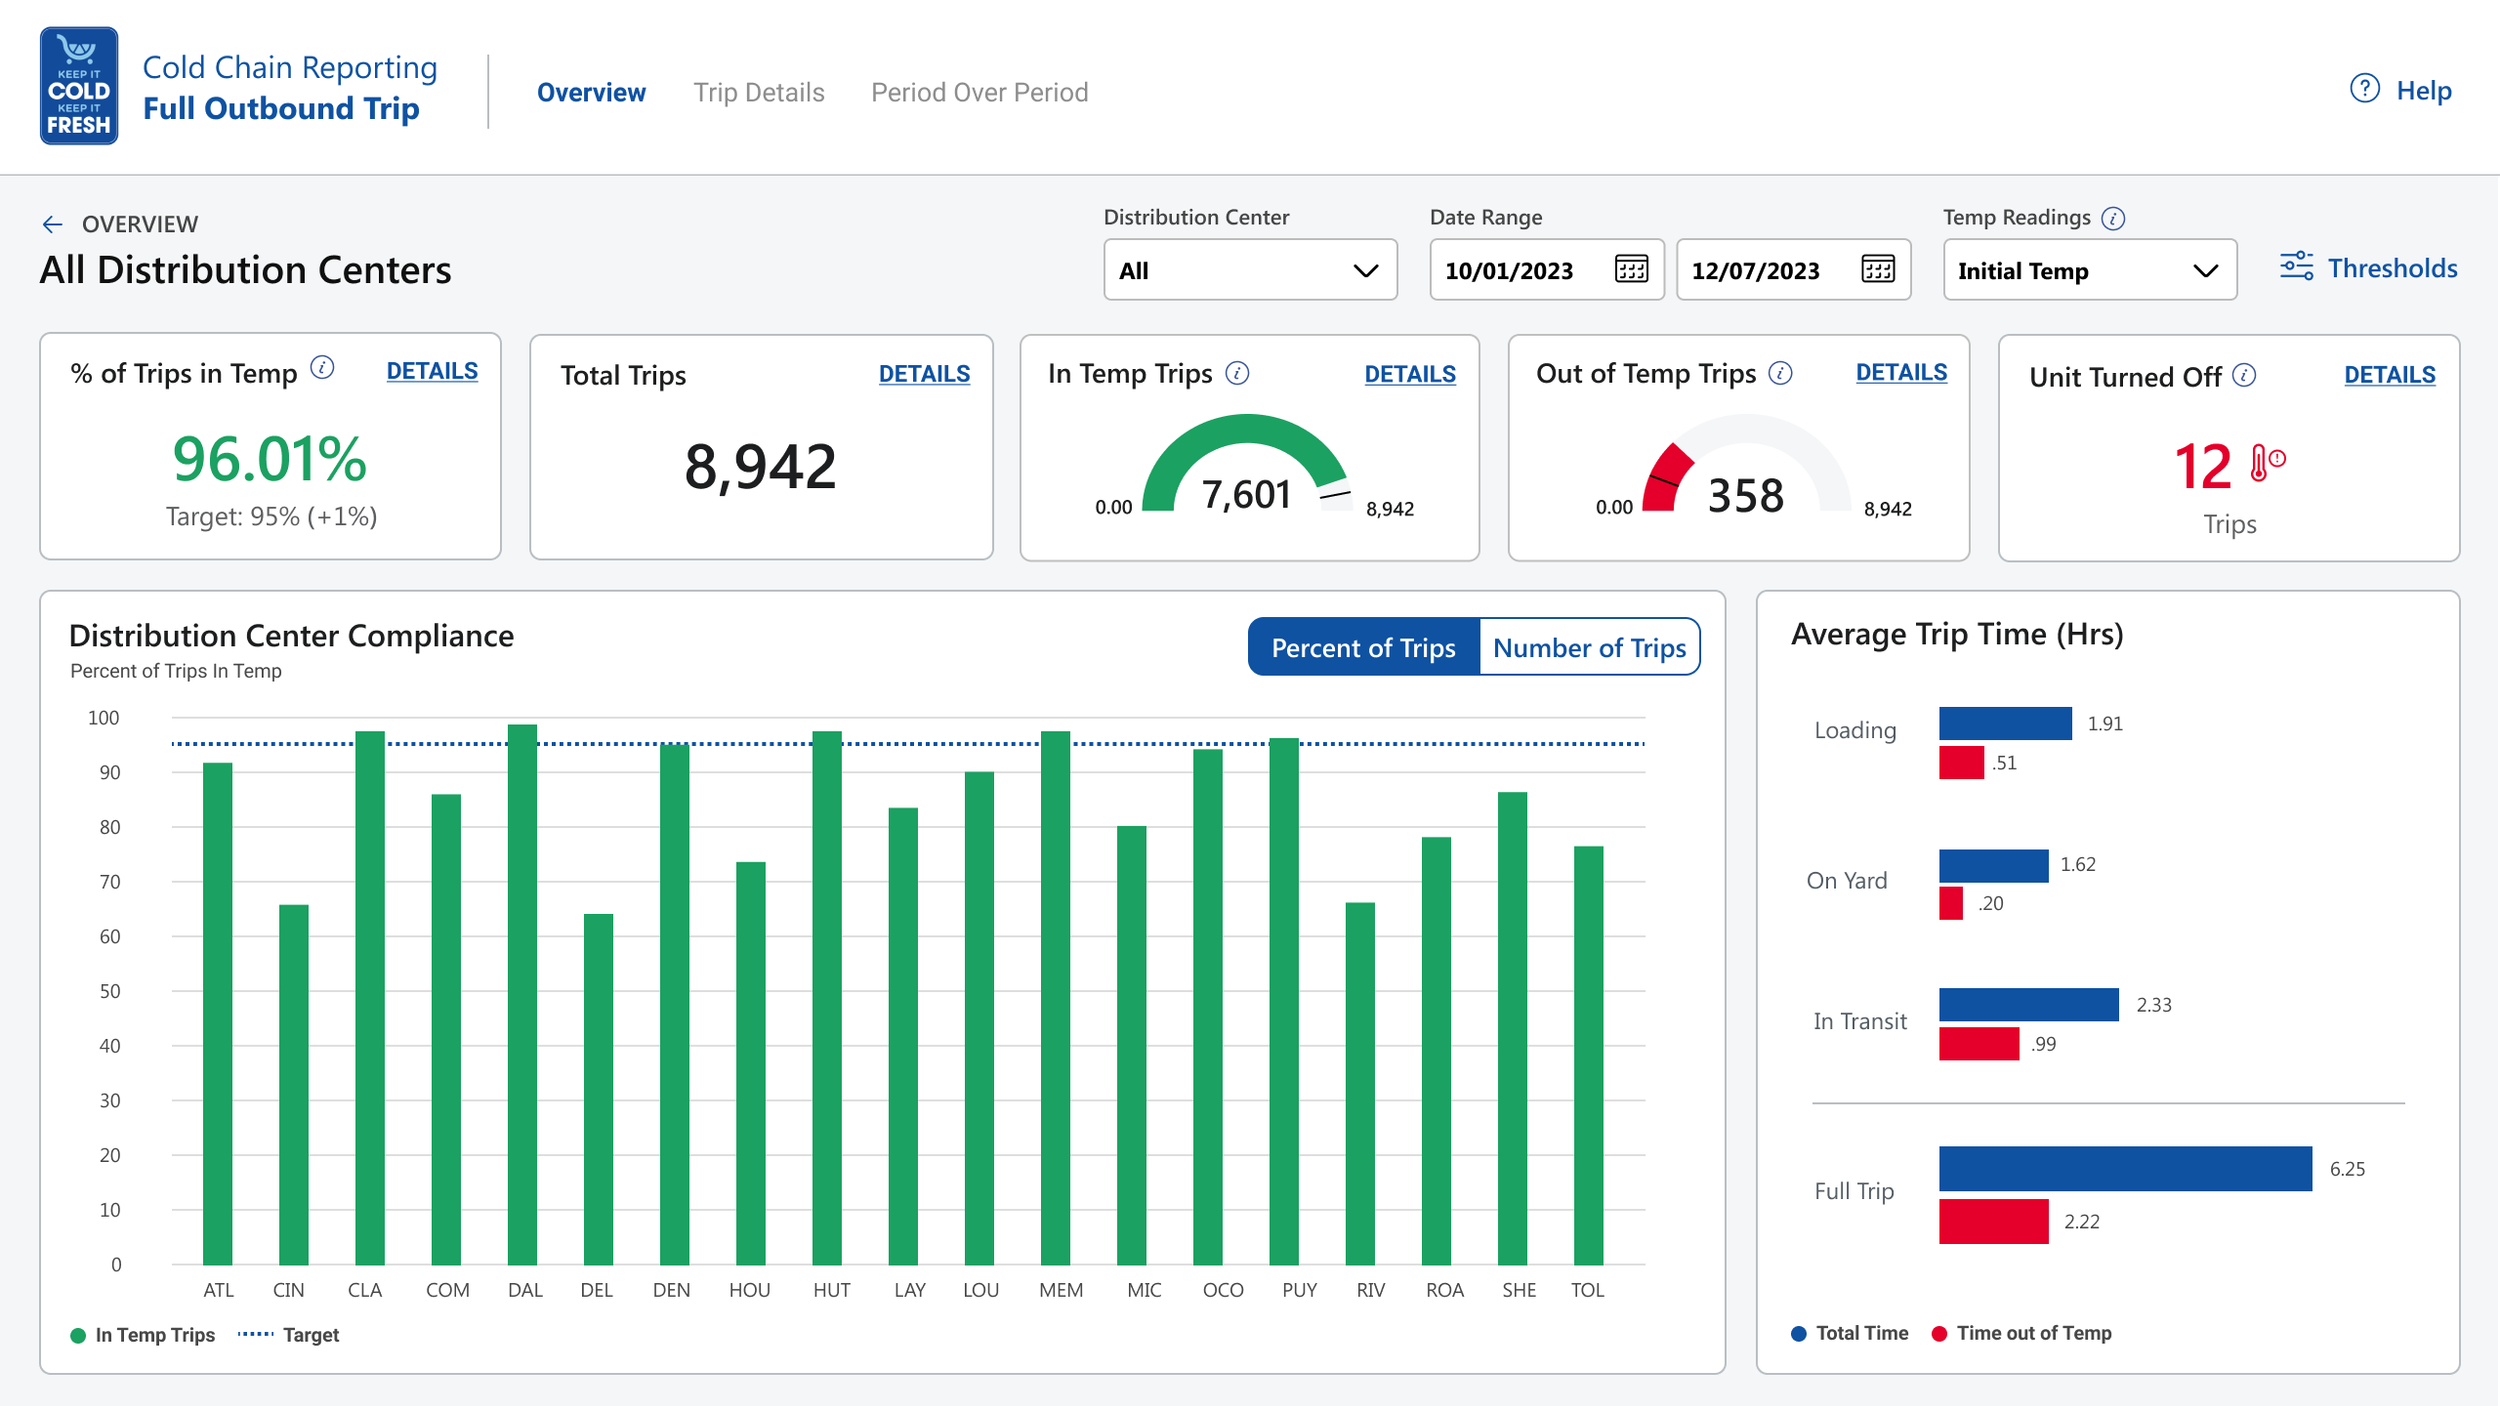Open the Help question mark icon

[x=2364, y=89]
